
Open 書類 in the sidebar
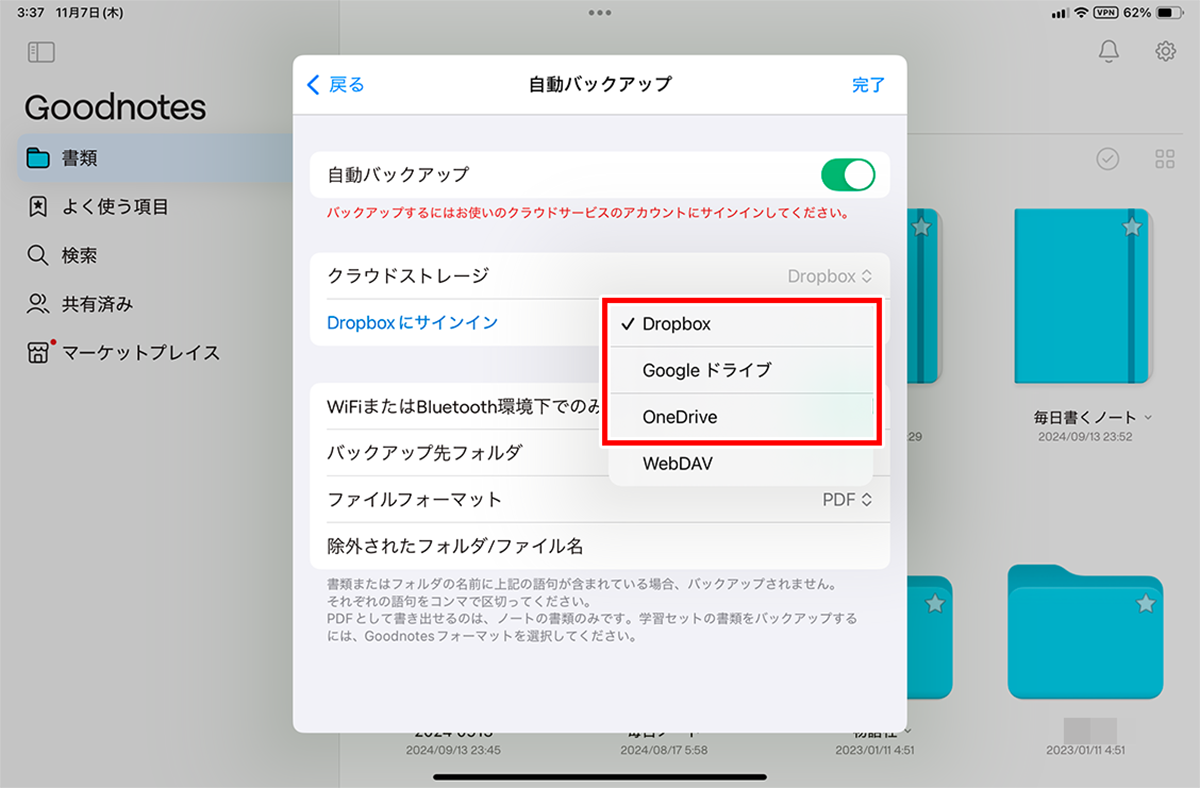tap(157, 158)
